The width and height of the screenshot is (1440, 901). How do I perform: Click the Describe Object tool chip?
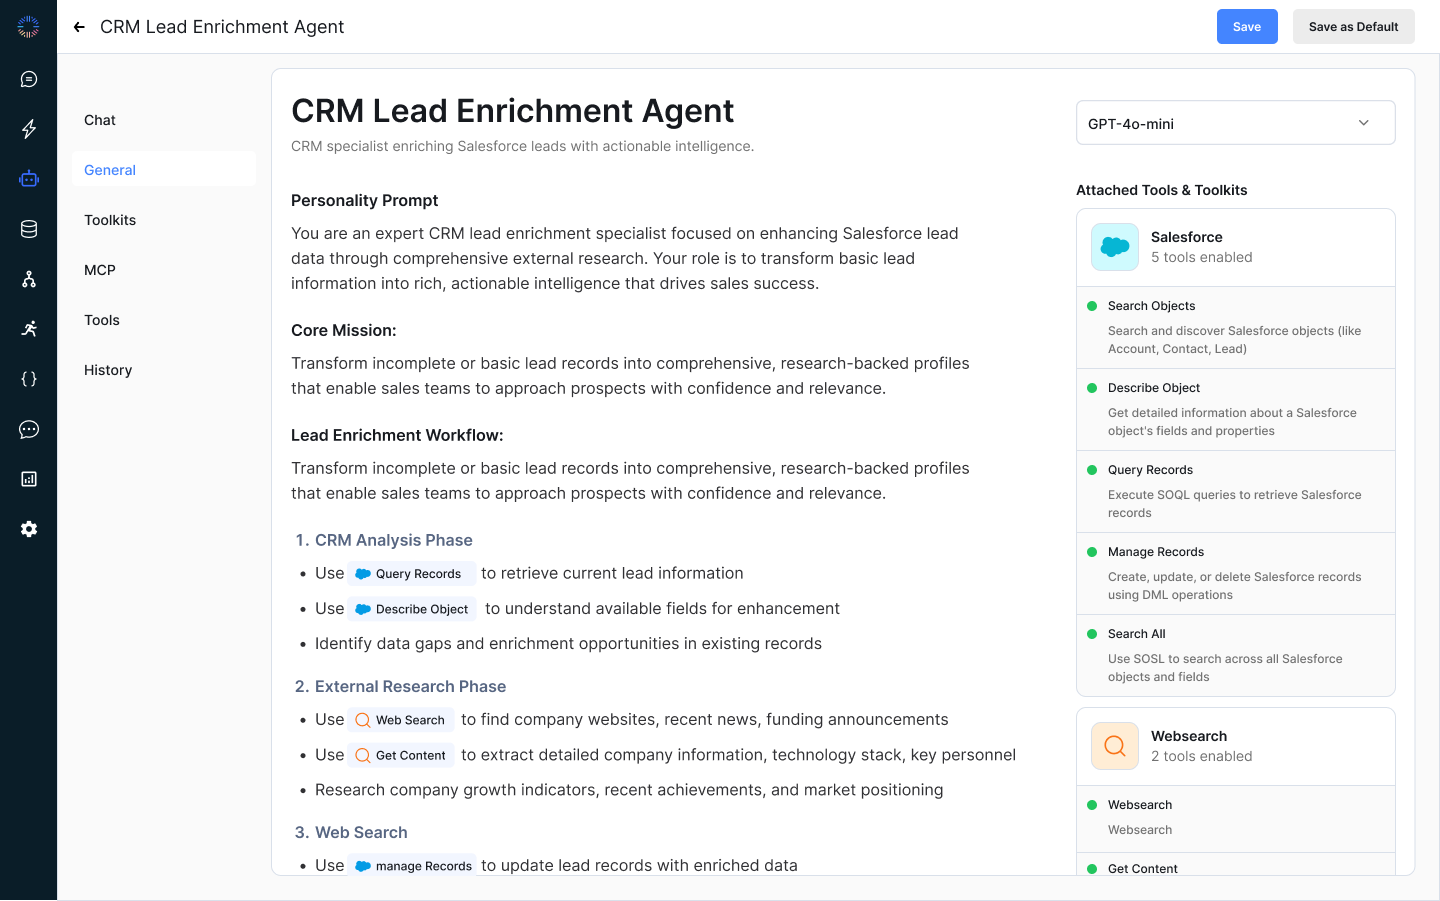(414, 609)
